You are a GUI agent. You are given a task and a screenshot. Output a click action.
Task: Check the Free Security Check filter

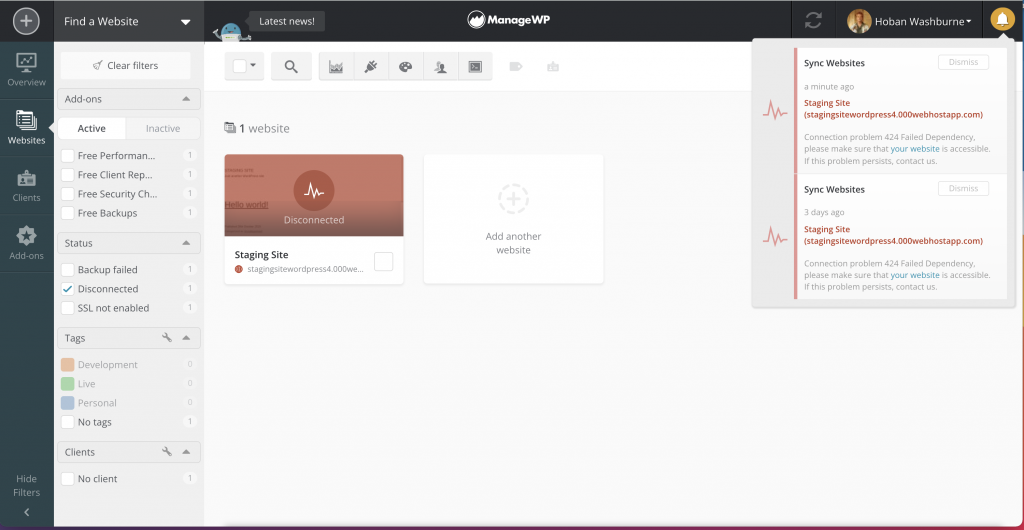coord(67,194)
